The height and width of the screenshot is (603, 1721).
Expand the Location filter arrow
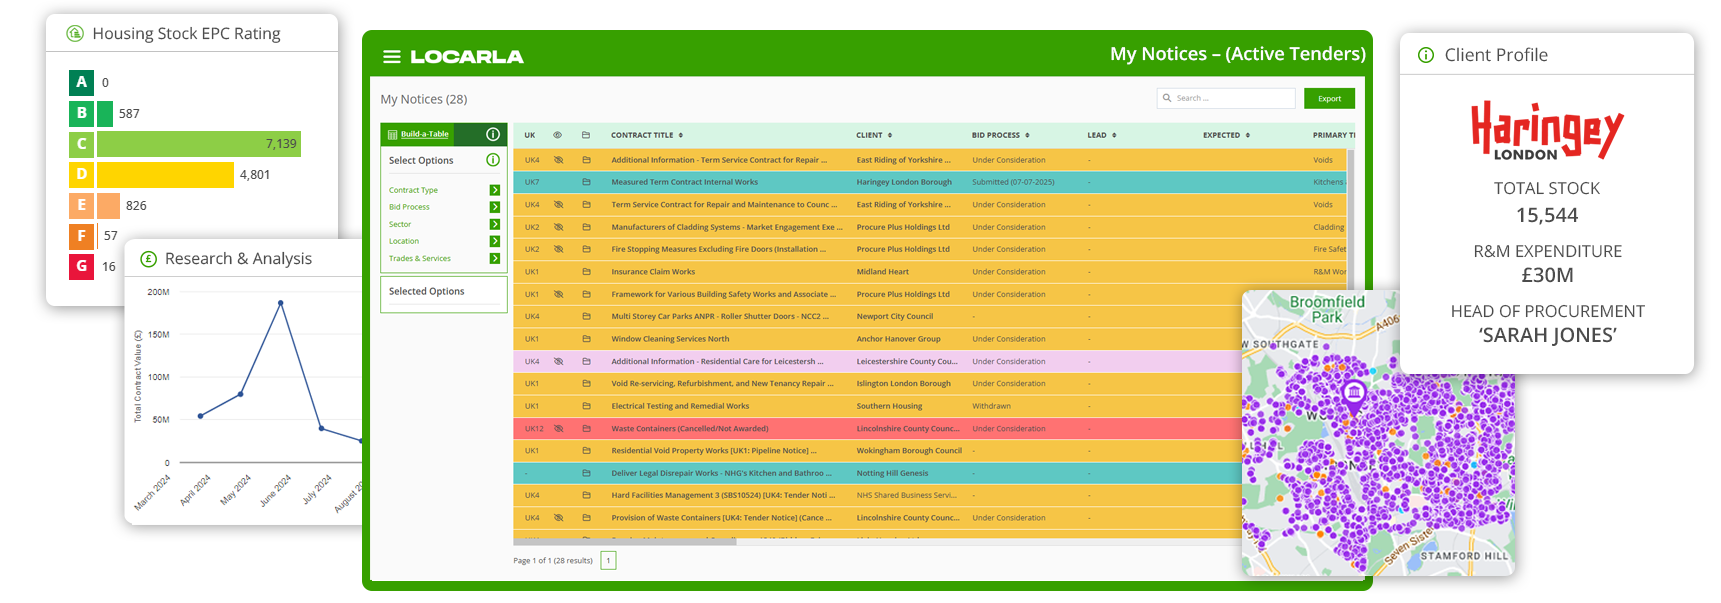[x=495, y=241]
